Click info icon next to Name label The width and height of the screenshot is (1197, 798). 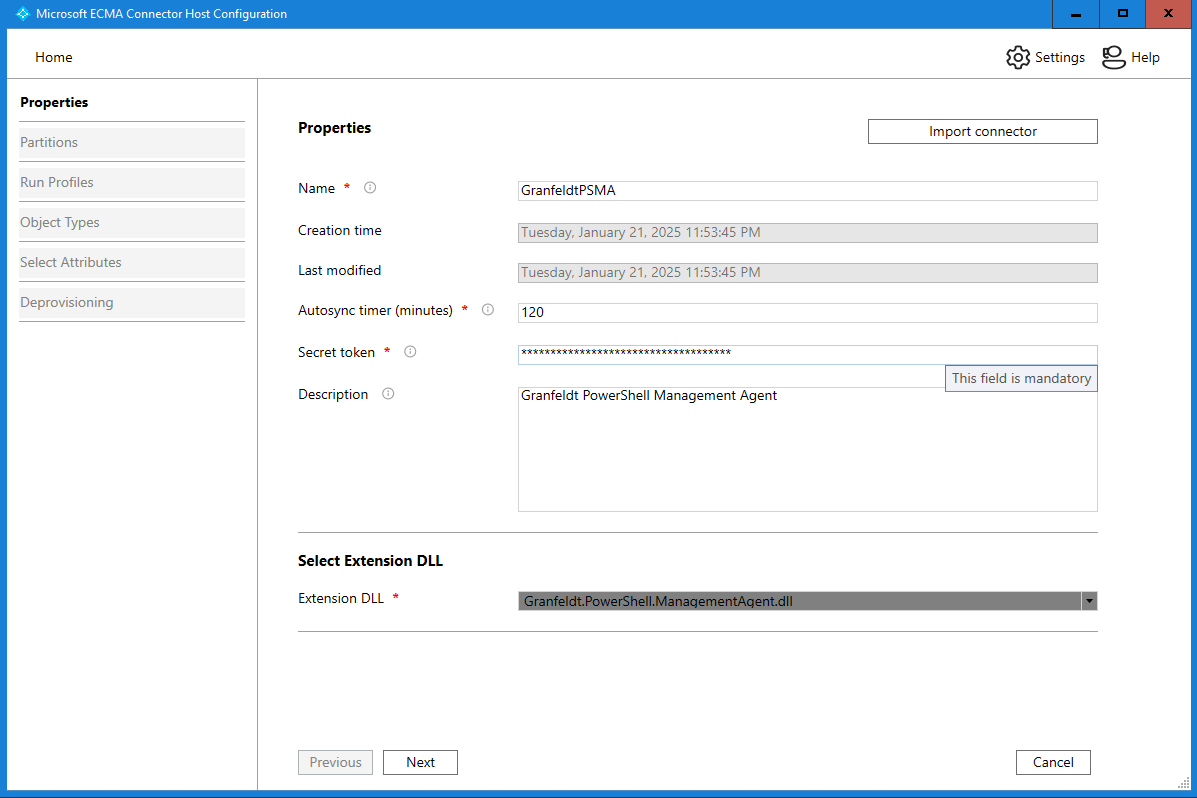pos(370,188)
